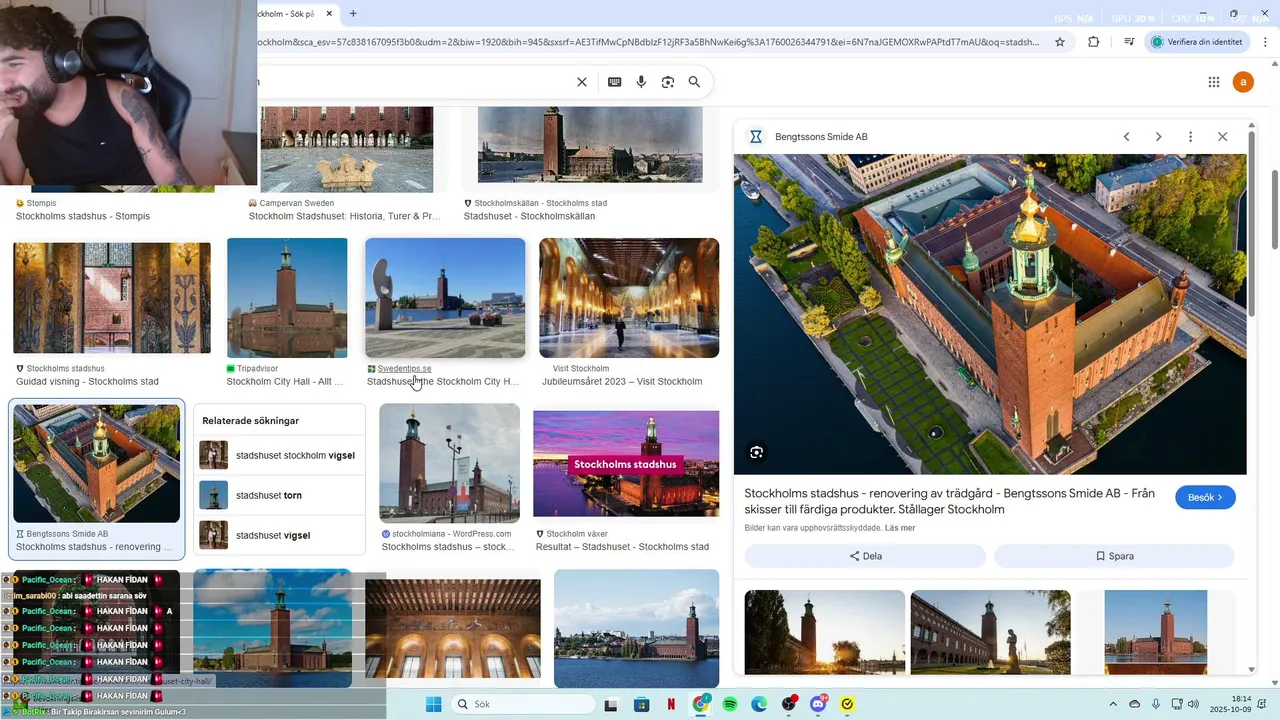
Task: Start voice search with the microphone
Action: pyautogui.click(x=642, y=82)
